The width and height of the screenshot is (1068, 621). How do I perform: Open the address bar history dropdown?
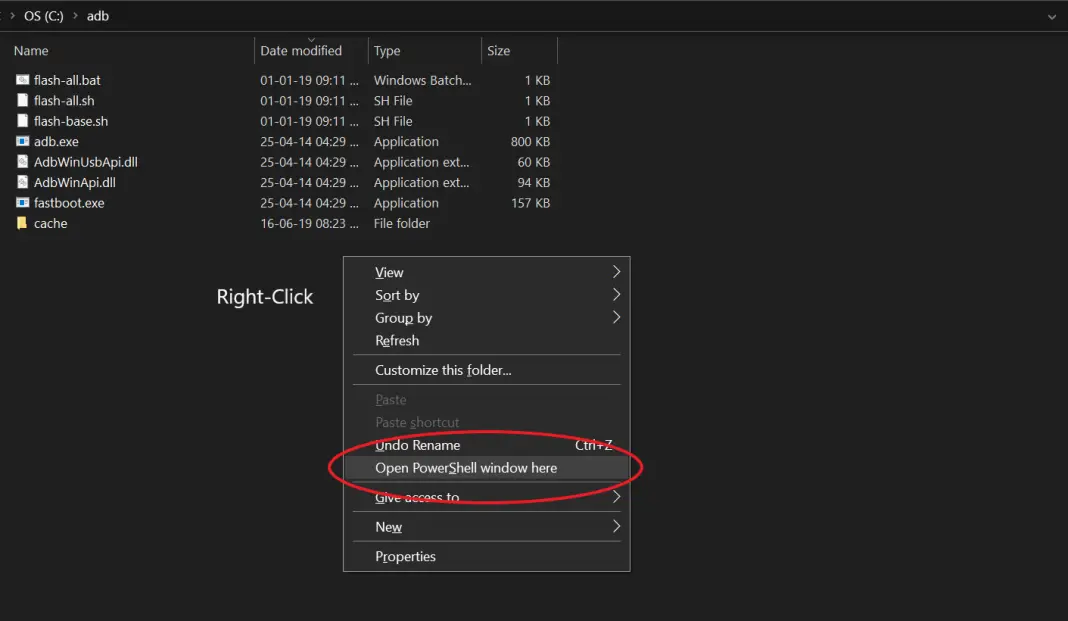coord(1051,17)
